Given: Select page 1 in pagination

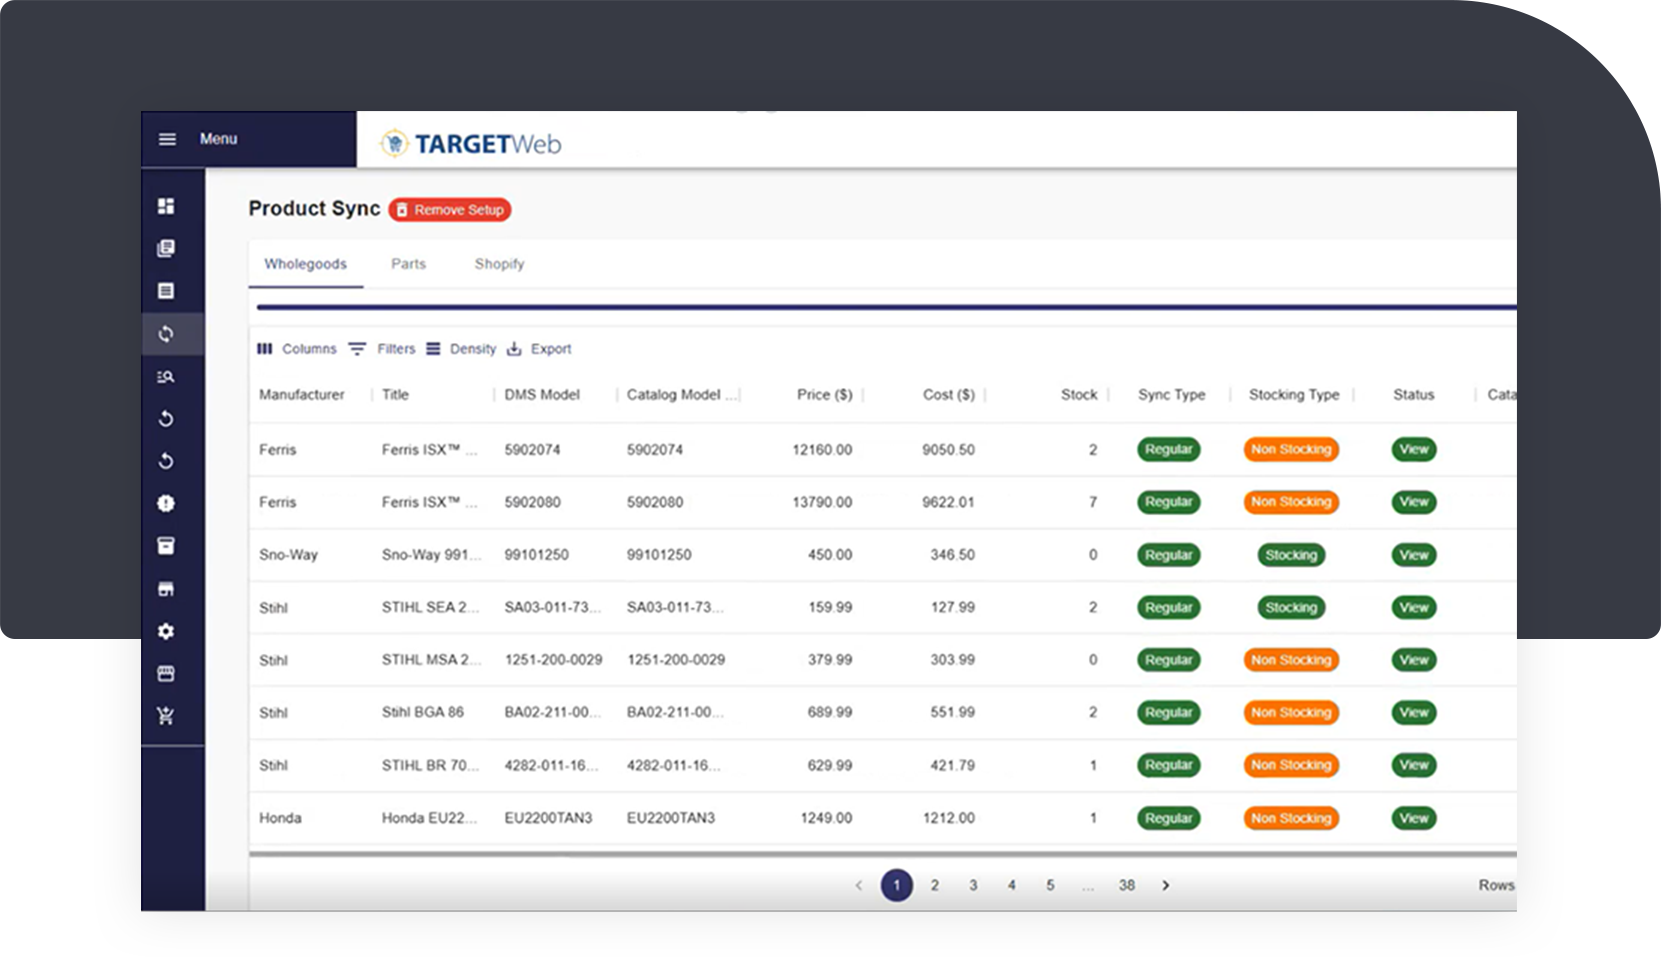Looking at the screenshot, I should point(897,886).
